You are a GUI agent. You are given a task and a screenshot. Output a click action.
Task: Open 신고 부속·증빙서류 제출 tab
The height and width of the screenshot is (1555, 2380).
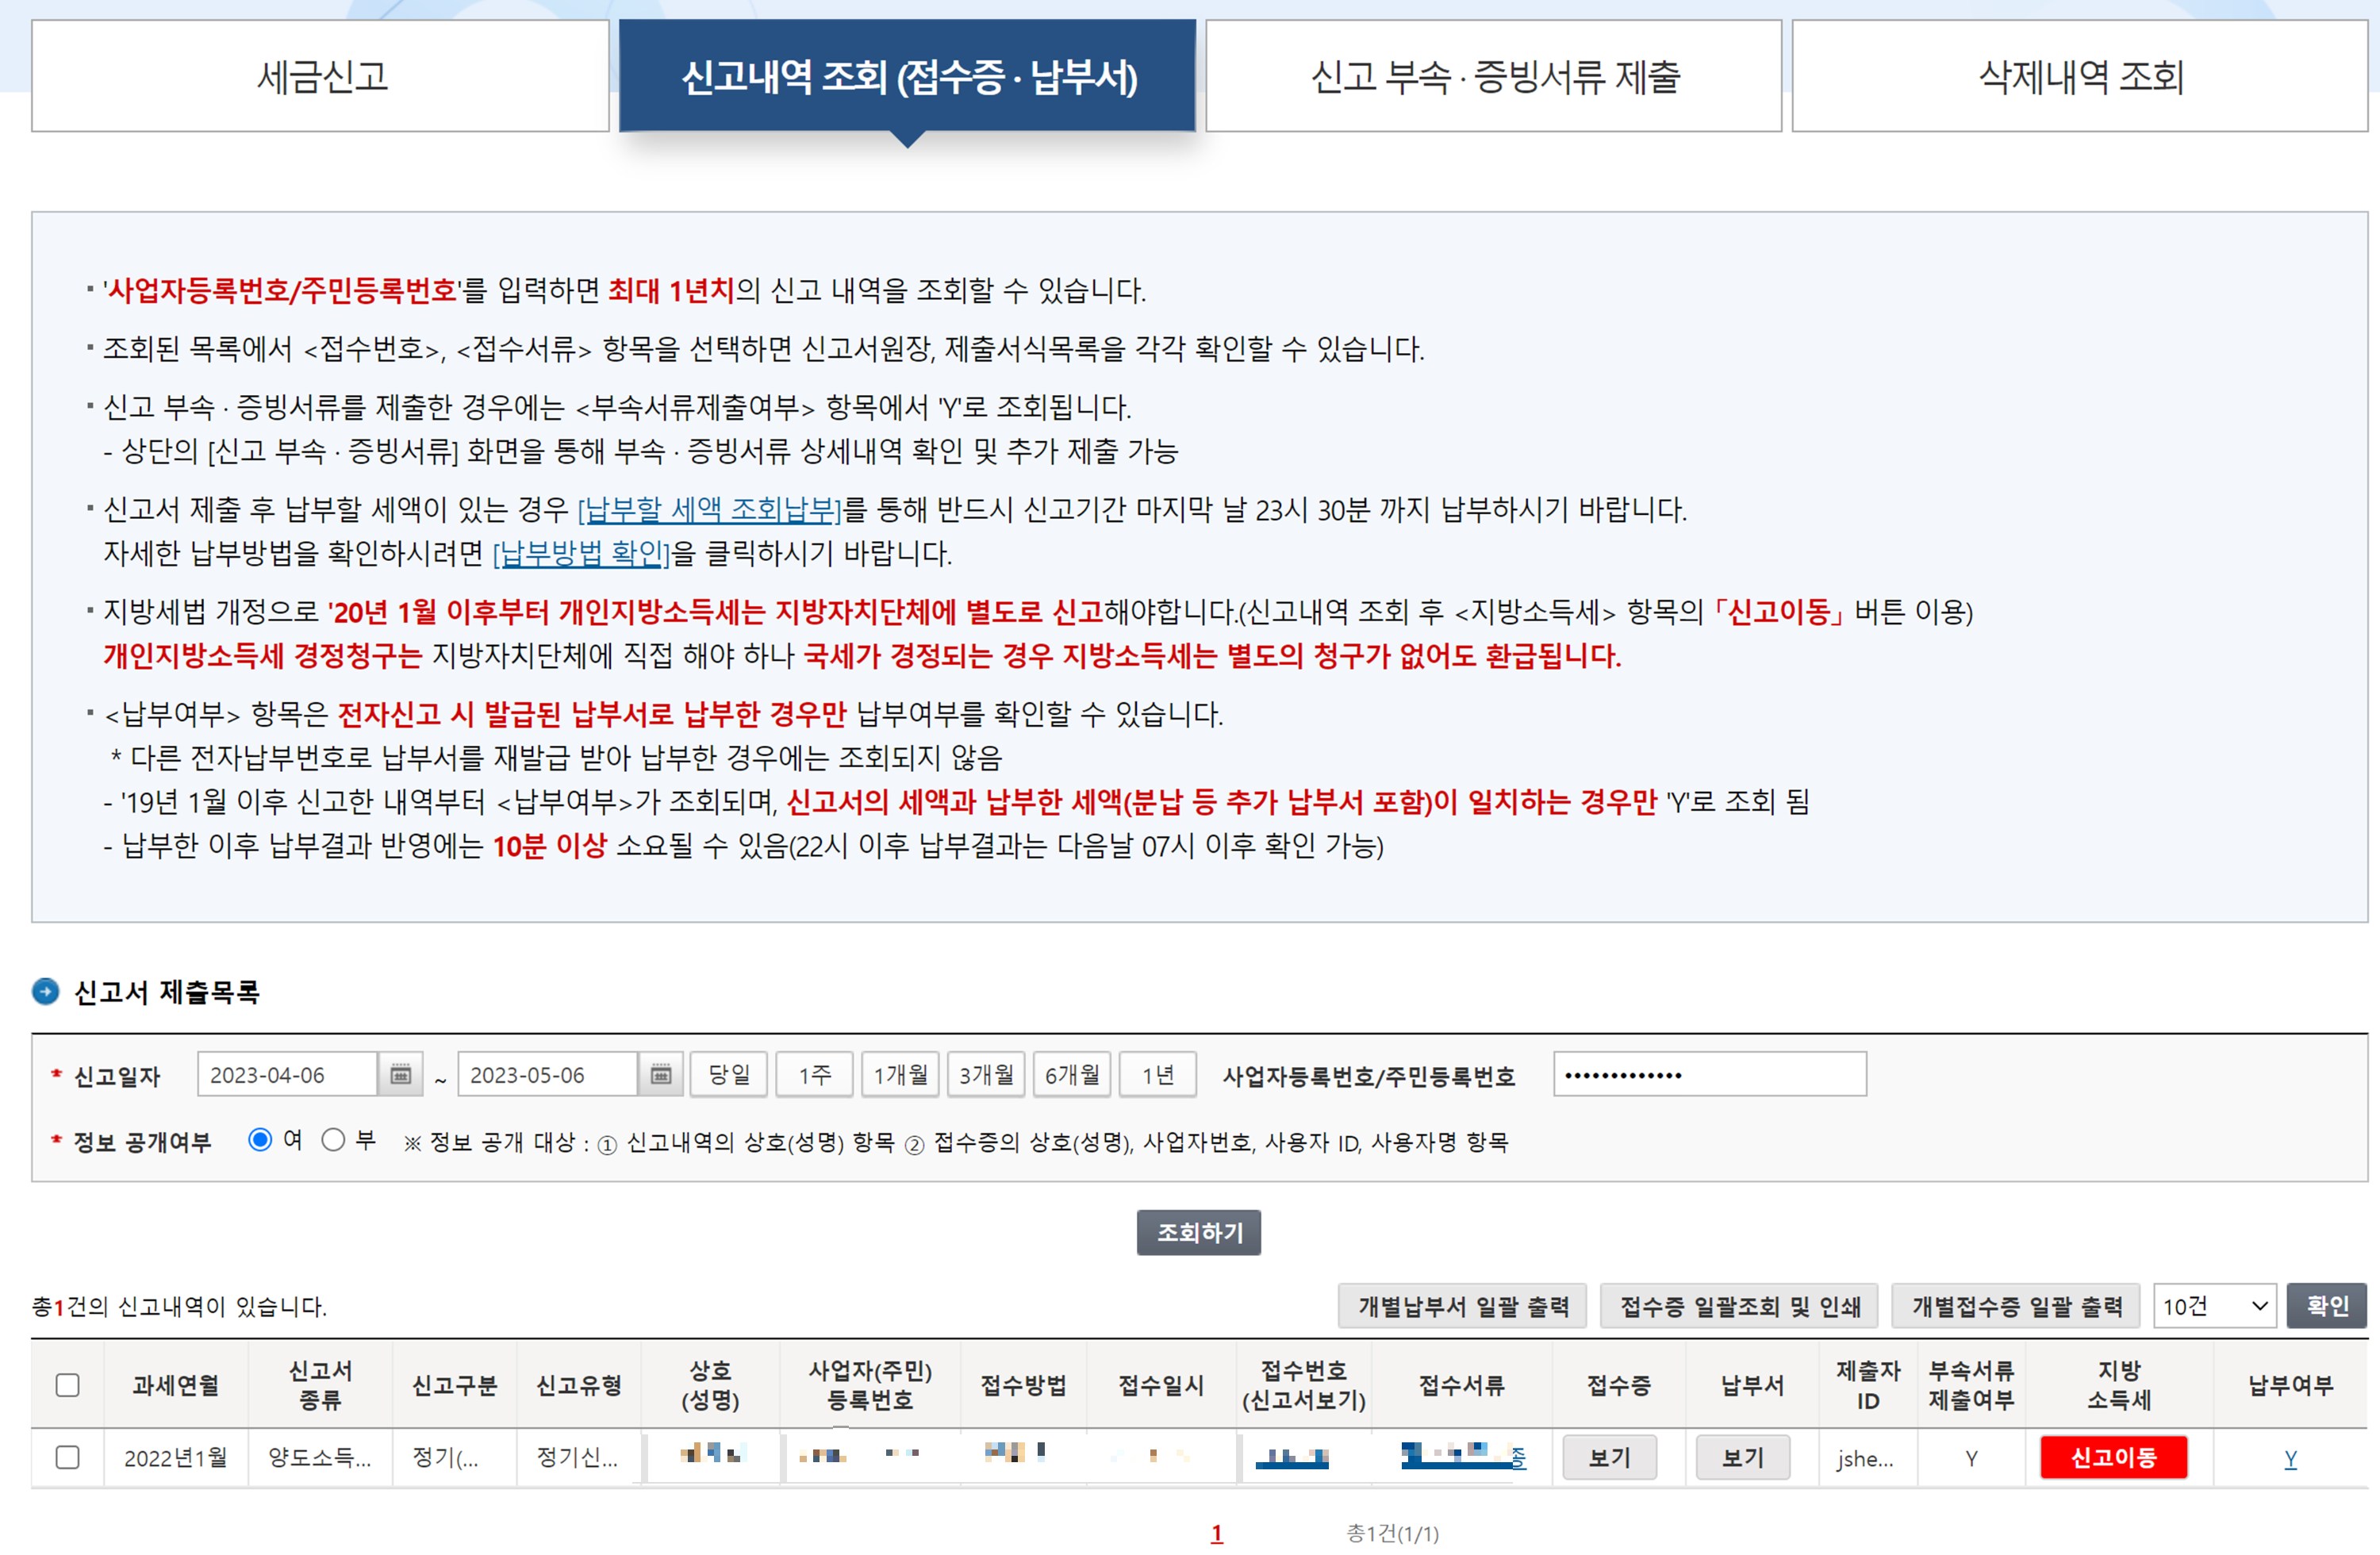point(1494,76)
